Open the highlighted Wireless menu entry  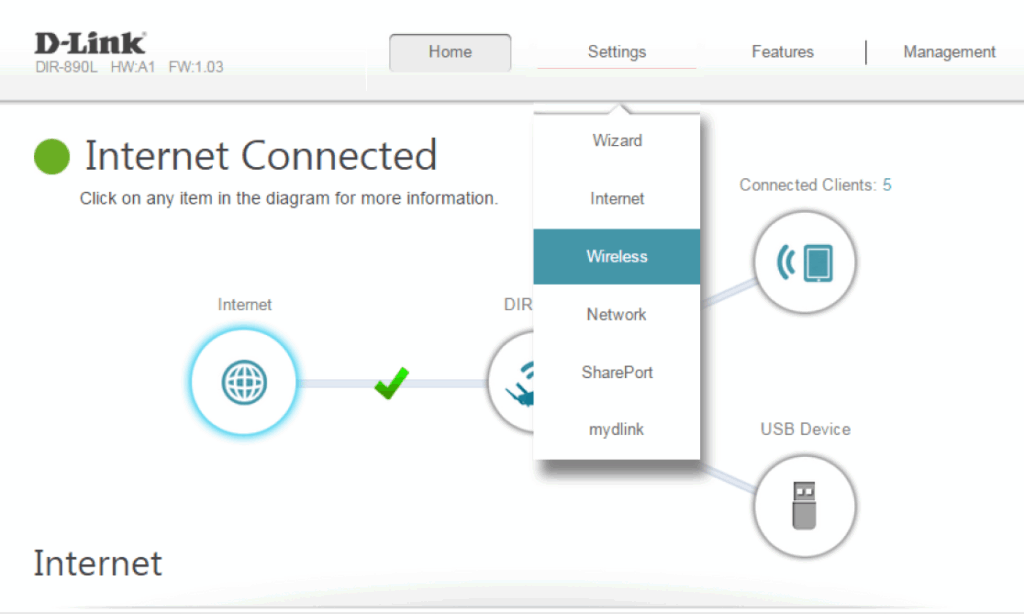pyautogui.click(x=617, y=257)
